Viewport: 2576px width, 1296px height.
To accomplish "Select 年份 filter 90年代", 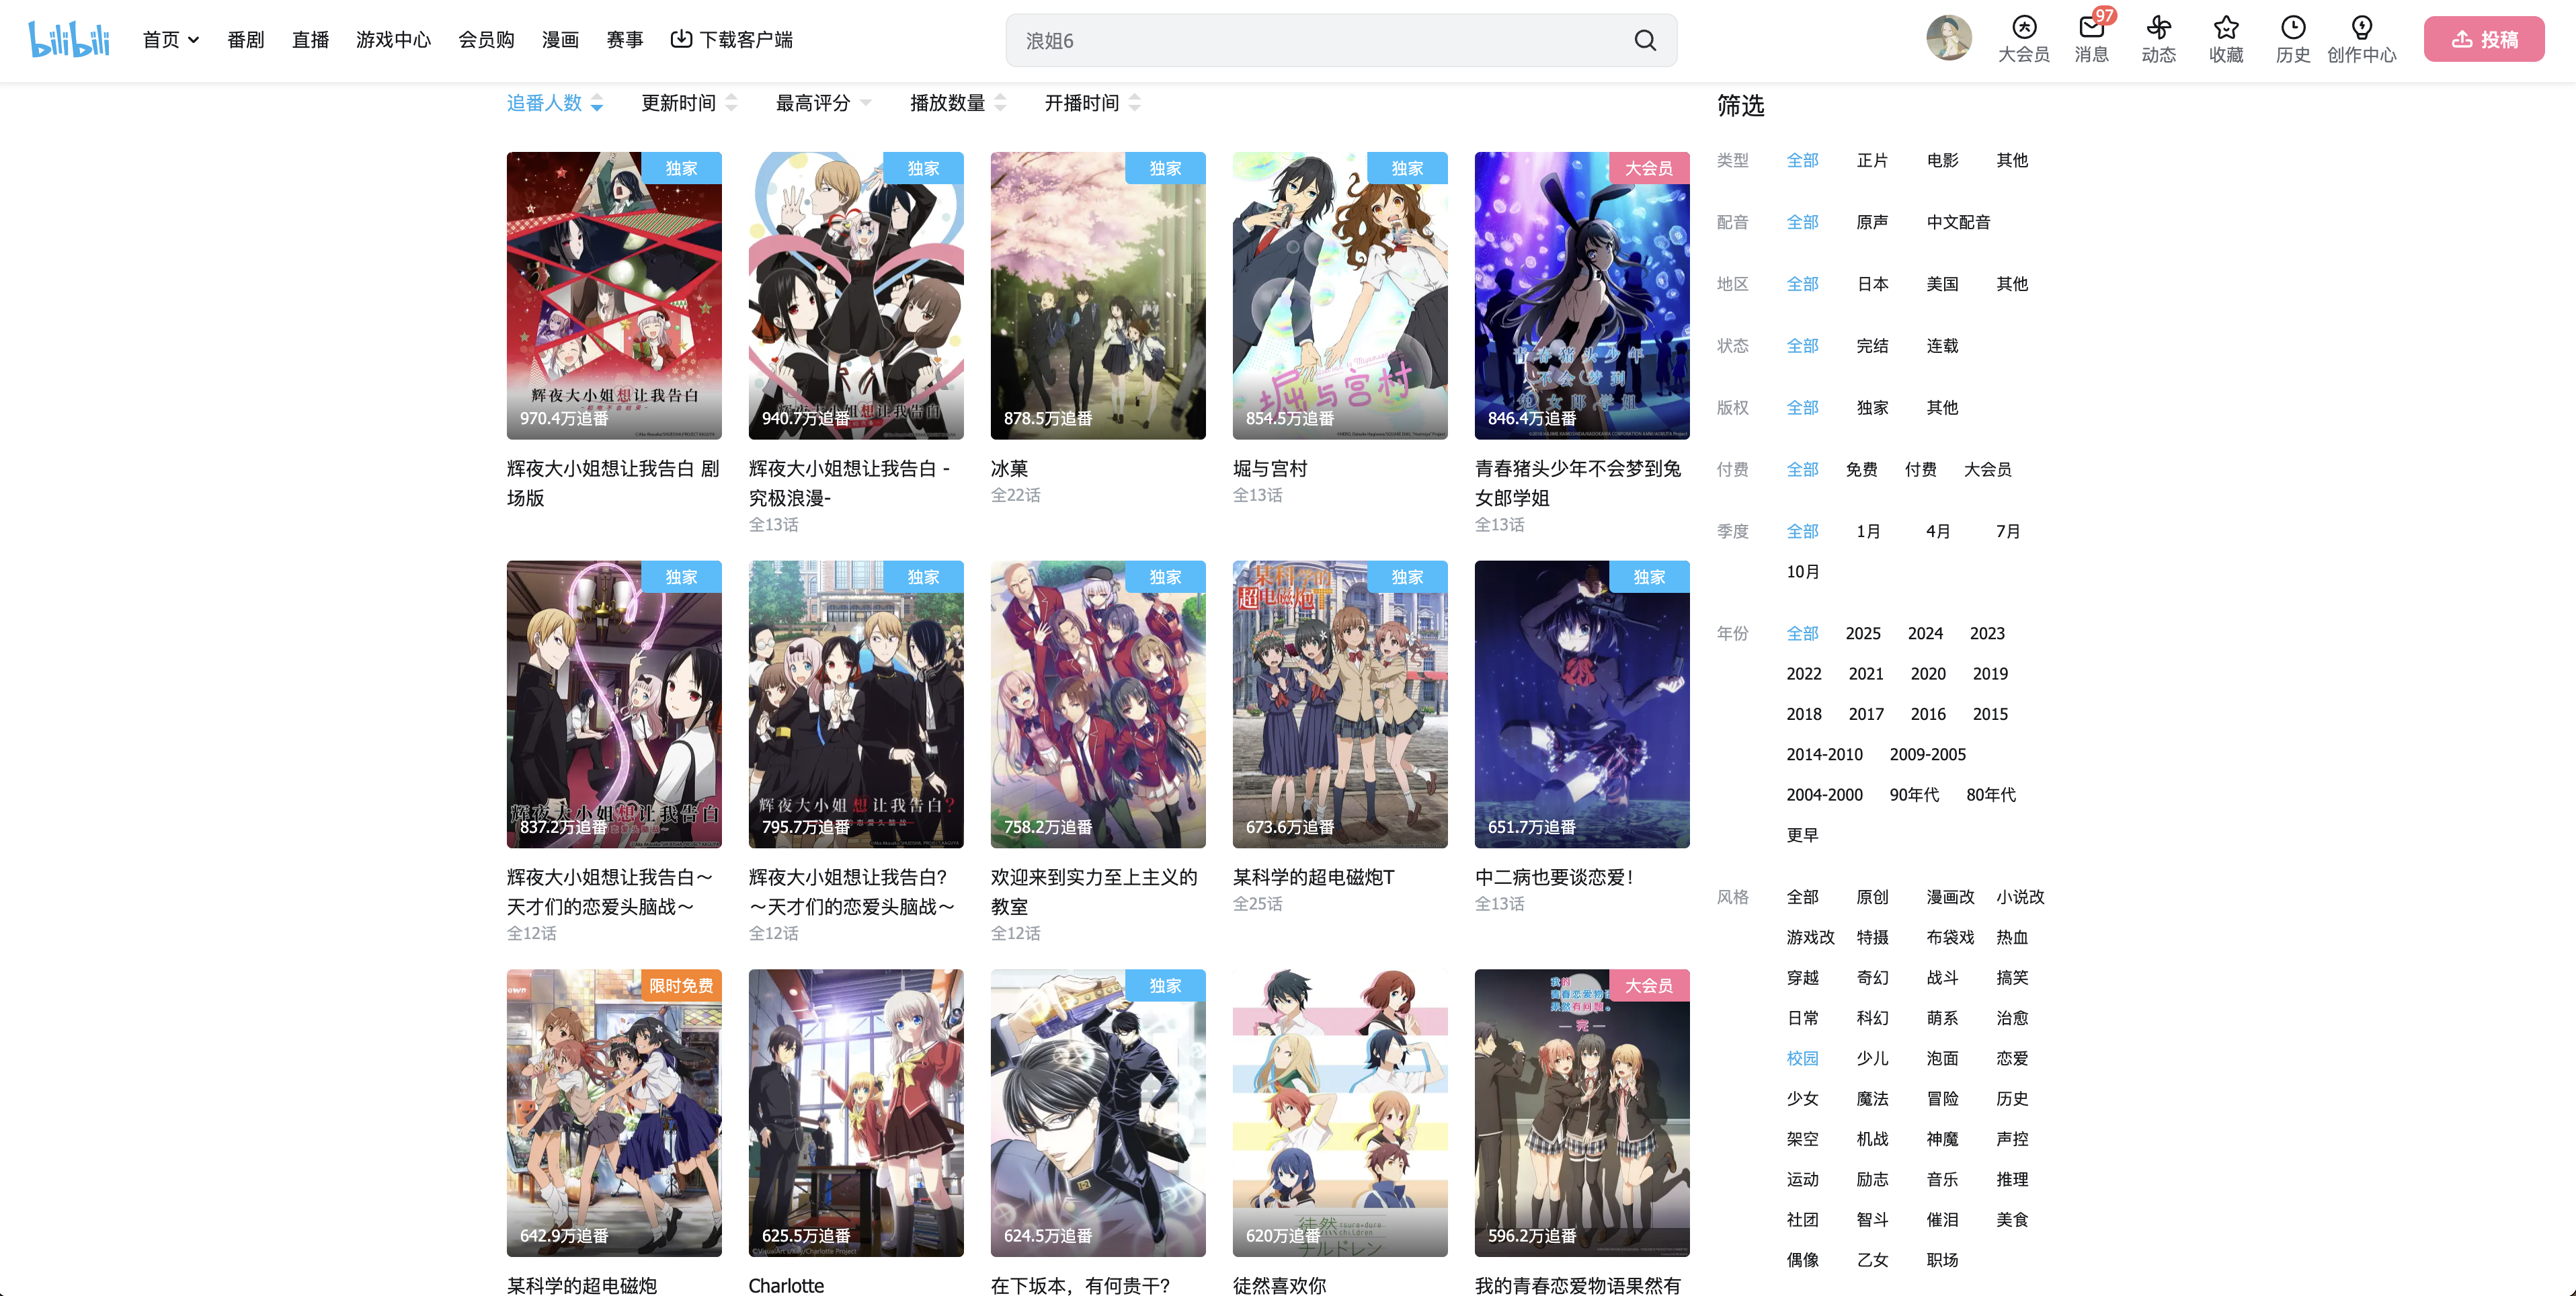I will [x=1914, y=795].
